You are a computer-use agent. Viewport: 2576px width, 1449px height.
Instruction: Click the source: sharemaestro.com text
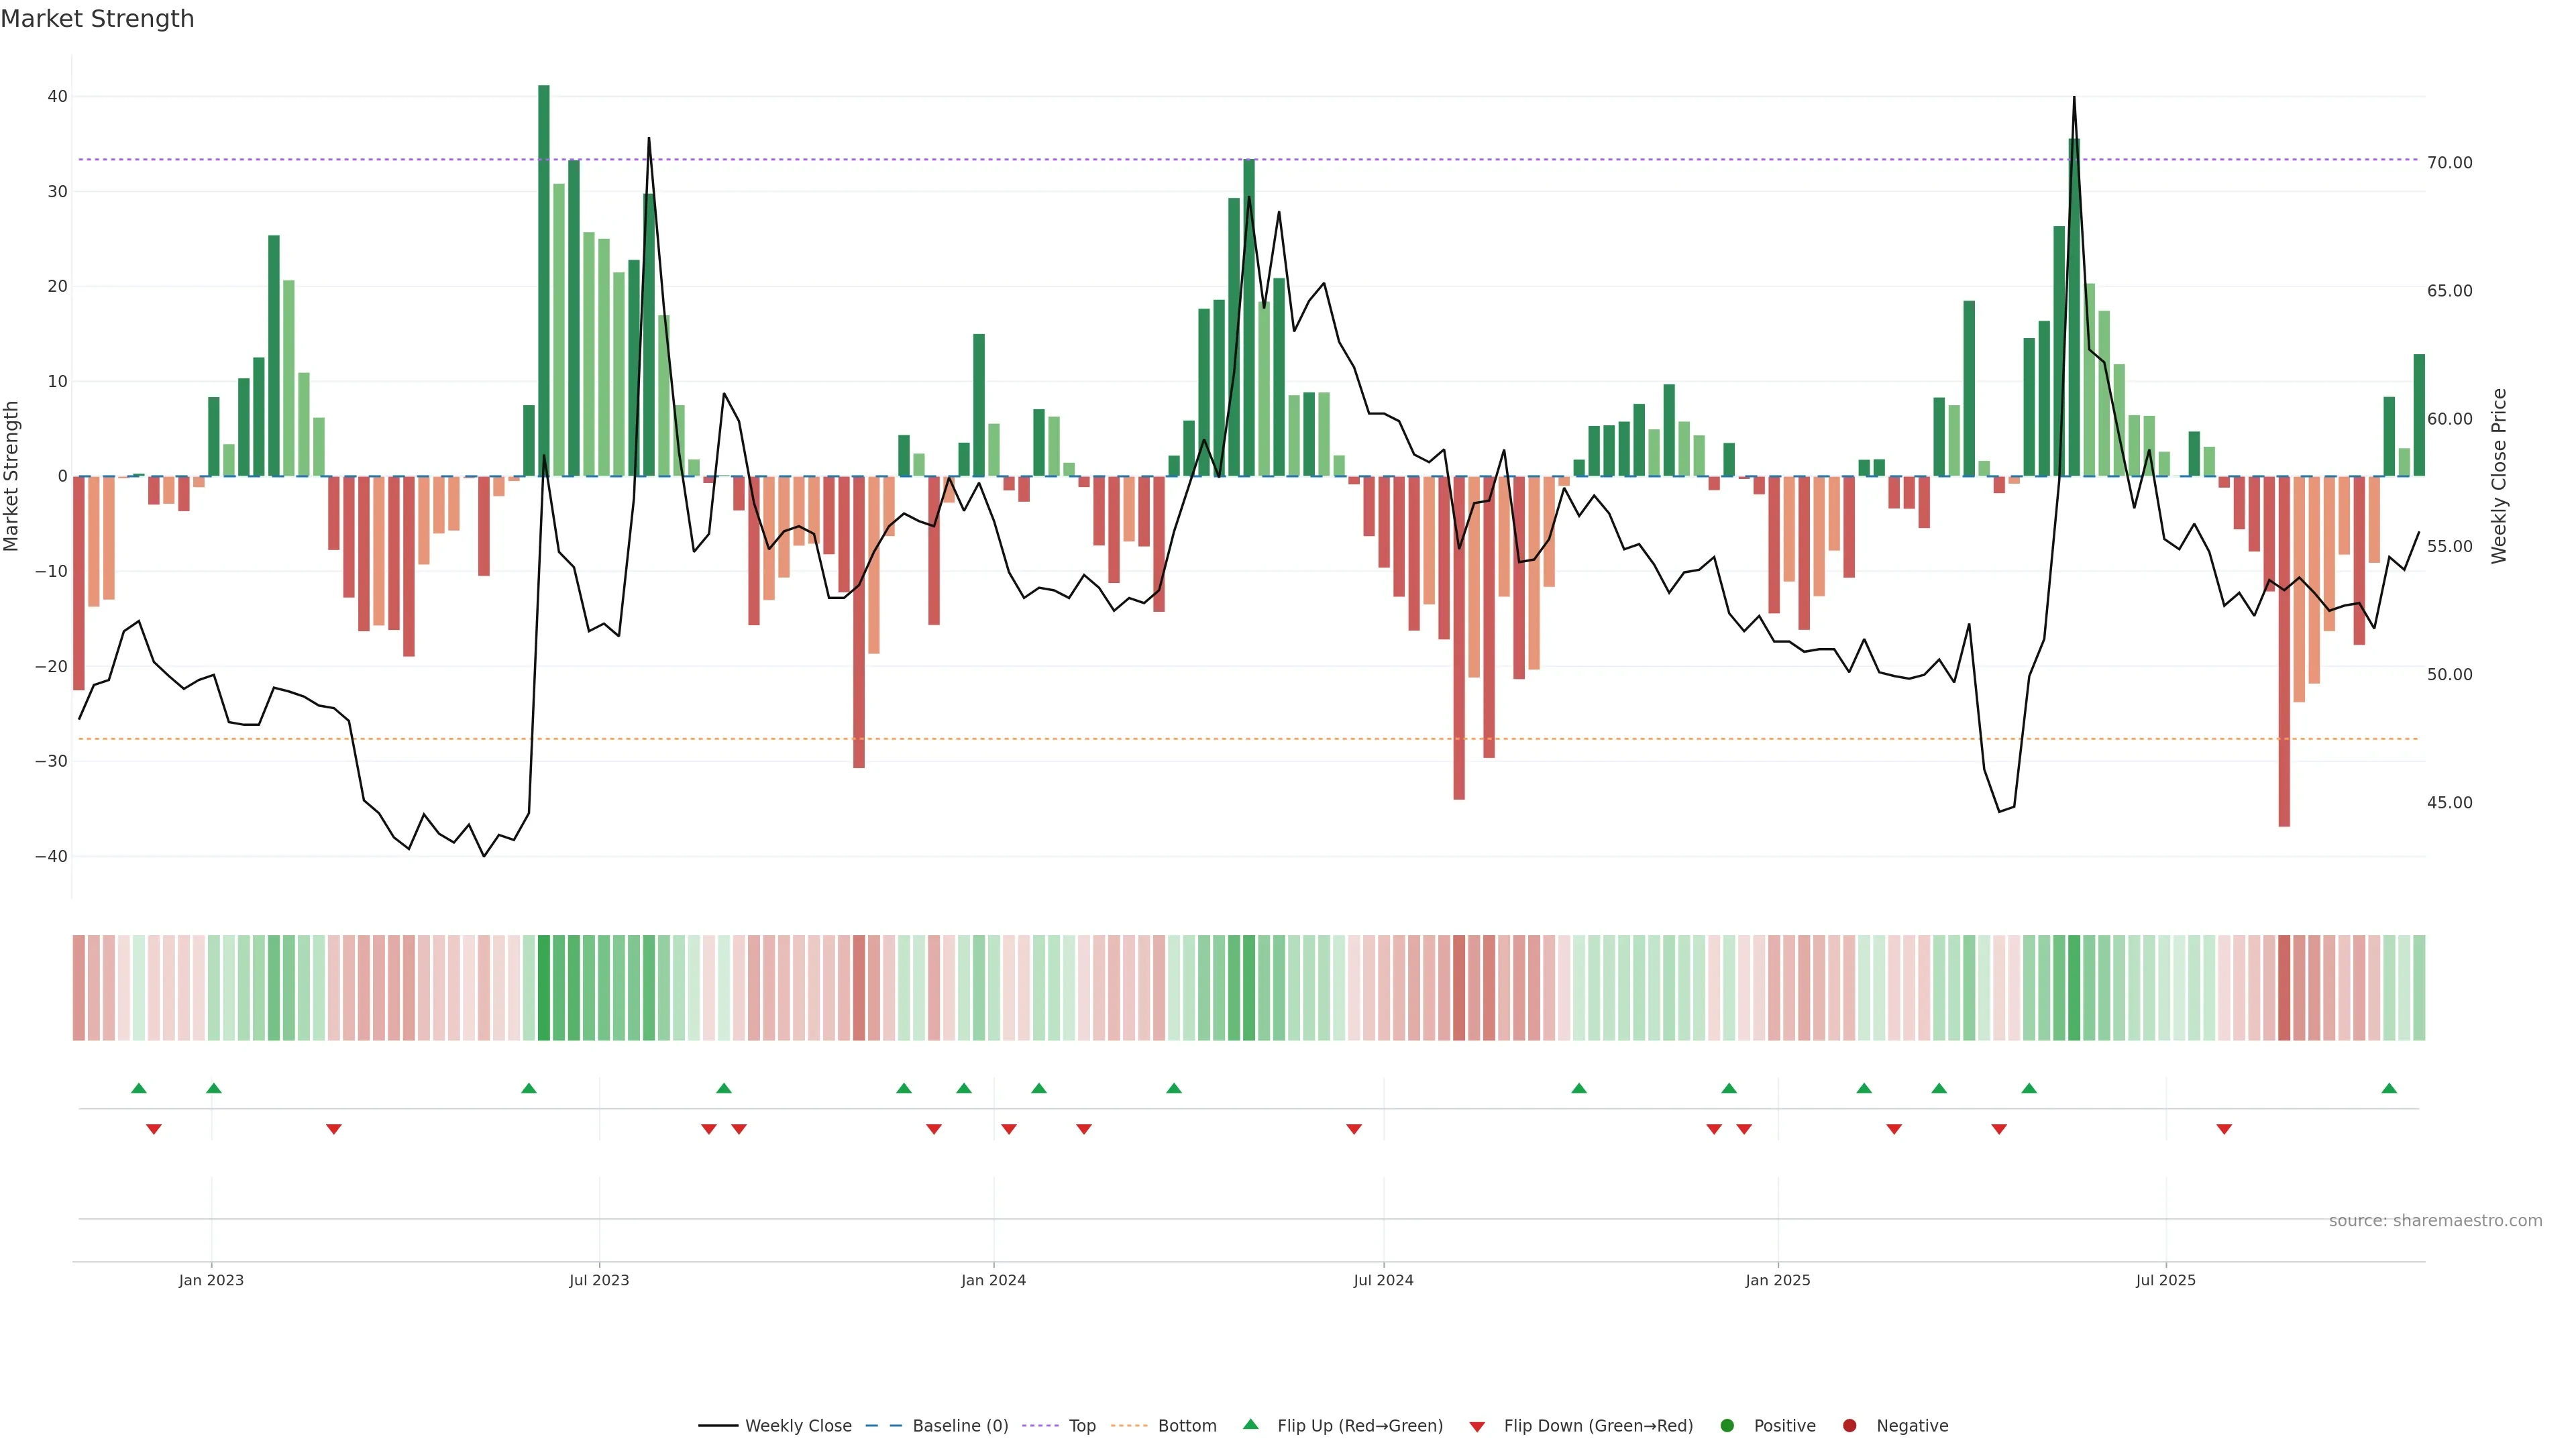[x=2435, y=1221]
